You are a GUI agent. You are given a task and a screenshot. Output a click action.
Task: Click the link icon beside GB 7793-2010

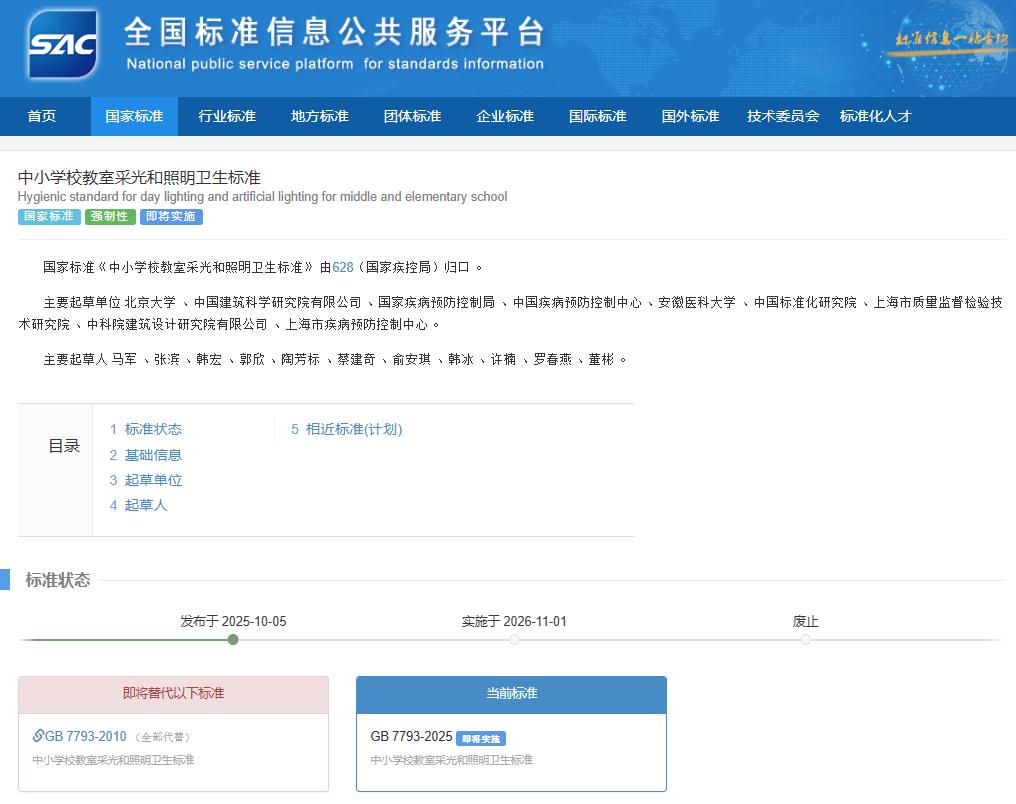coord(38,736)
